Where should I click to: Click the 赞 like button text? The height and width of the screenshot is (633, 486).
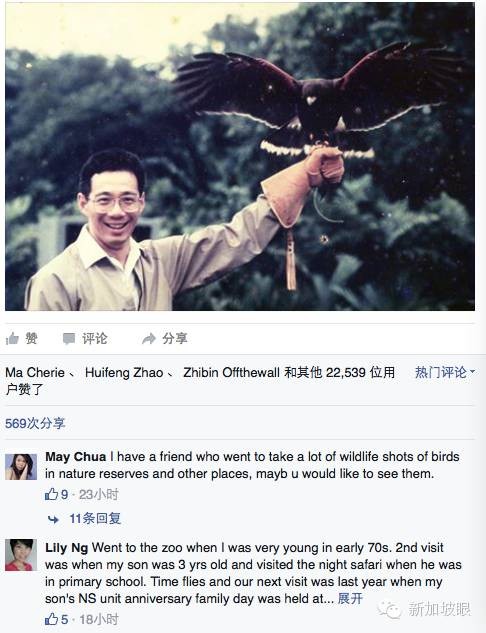click(x=31, y=338)
